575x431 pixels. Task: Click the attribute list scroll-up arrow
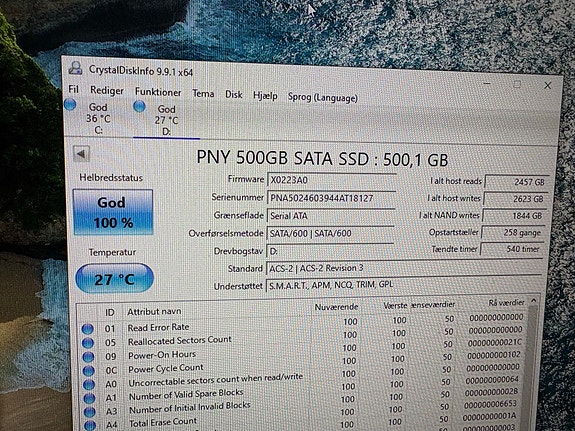pos(534,301)
